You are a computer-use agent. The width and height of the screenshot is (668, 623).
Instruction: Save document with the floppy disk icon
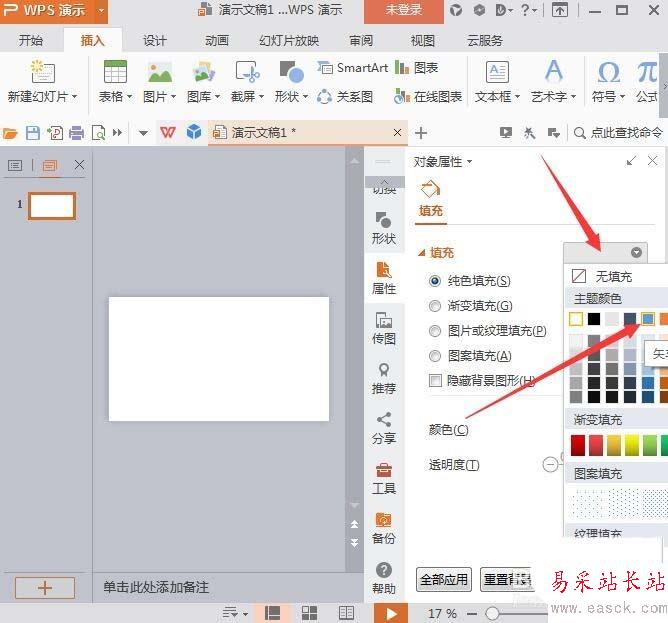[x=33, y=133]
